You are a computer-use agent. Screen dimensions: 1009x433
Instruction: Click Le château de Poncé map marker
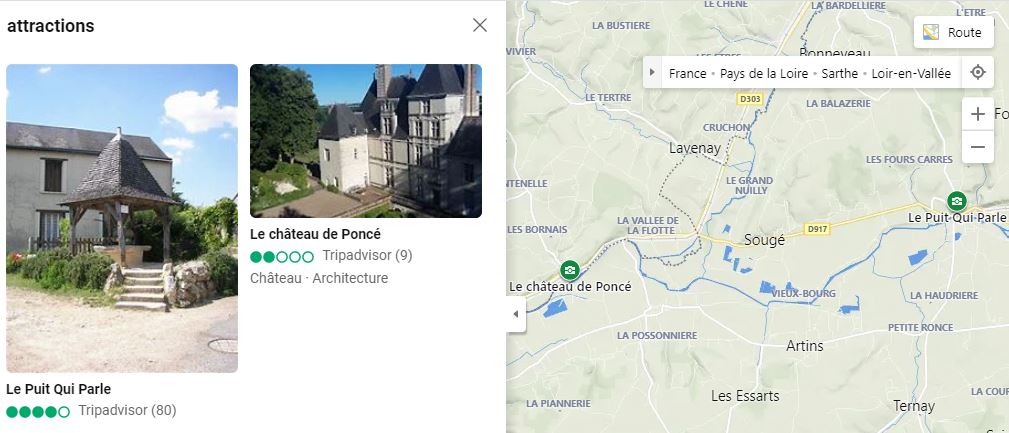click(569, 270)
